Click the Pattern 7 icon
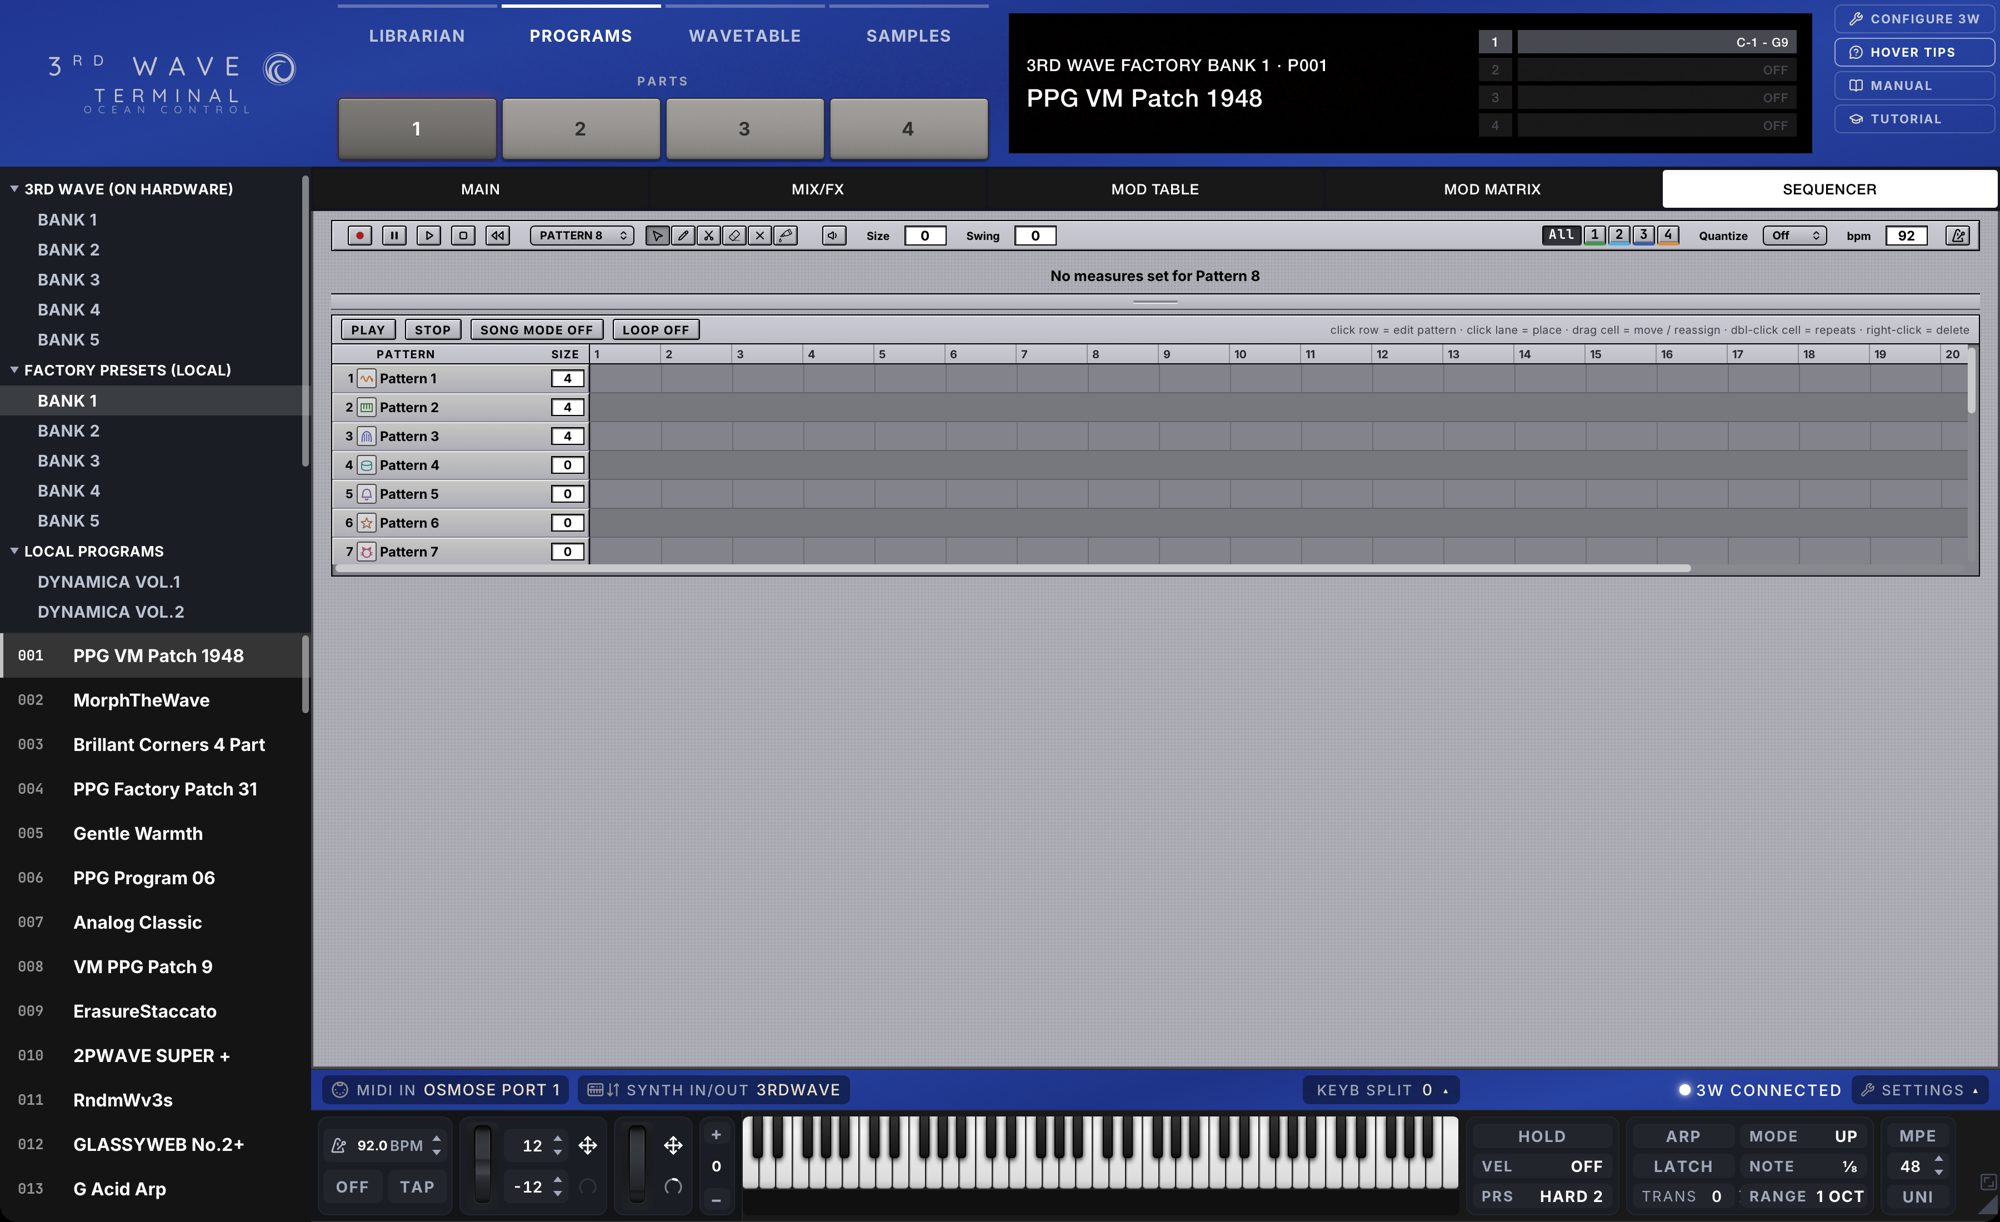2000x1222 pixels. point(367,552)
